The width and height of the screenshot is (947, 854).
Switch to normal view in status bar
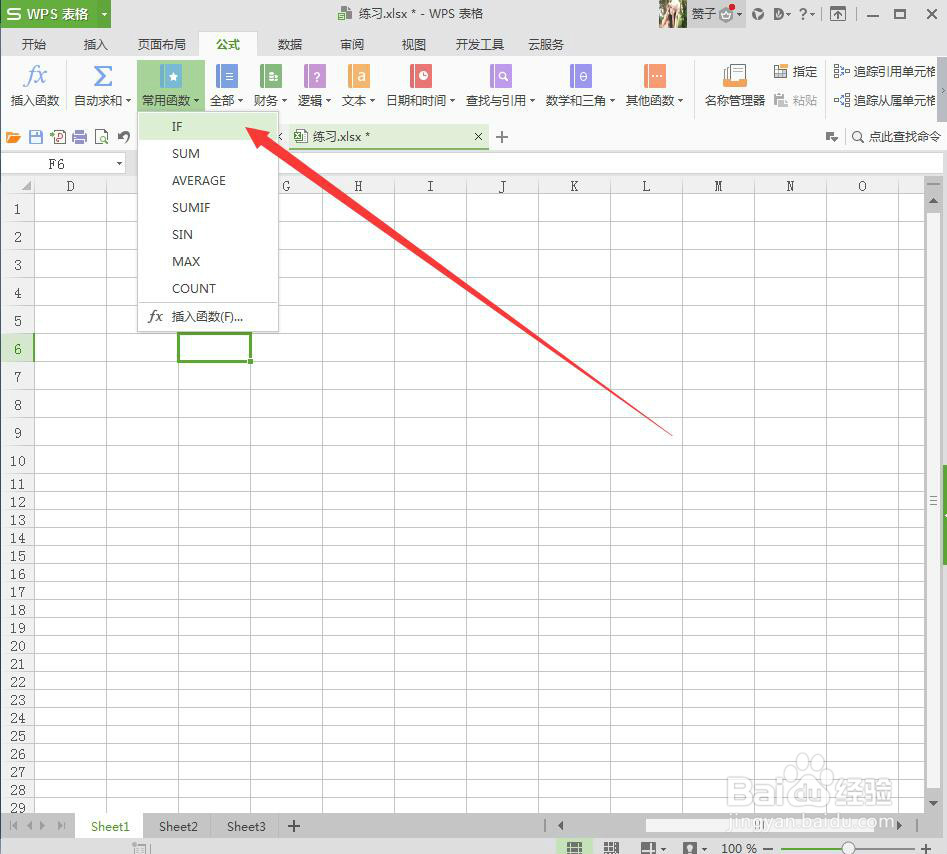(574, 848)
